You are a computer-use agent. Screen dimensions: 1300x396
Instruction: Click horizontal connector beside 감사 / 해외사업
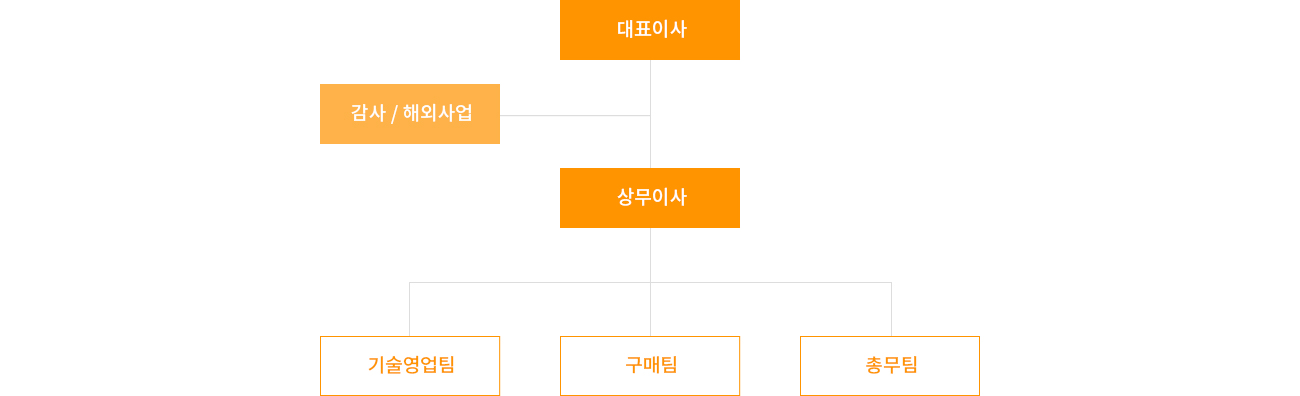coord(575,115)
